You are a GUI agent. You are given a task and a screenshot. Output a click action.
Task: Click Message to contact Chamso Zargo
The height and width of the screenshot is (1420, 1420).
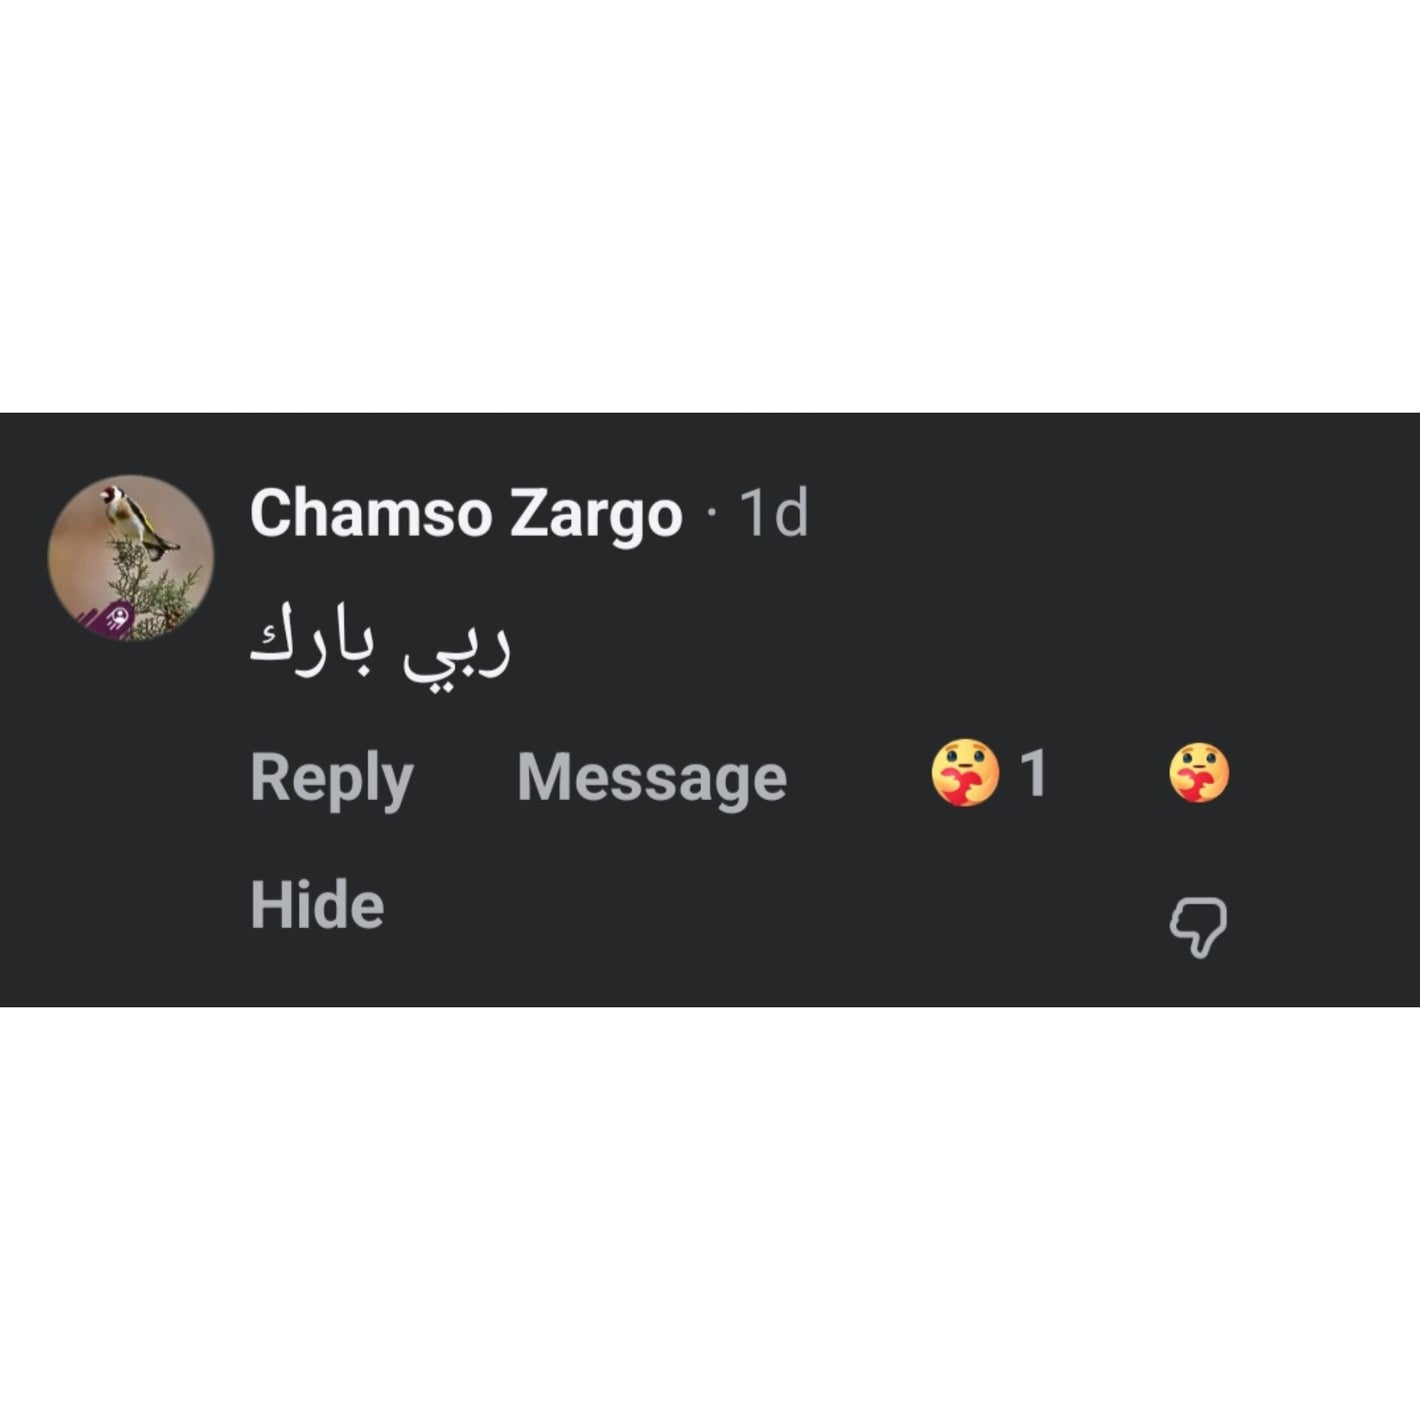[652, 778]
